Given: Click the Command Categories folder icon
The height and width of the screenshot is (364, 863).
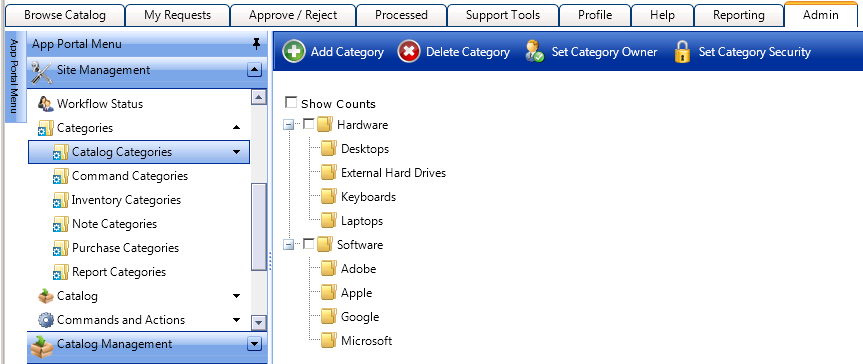Looking at the screenshot, I should click(x=61, y=176).
